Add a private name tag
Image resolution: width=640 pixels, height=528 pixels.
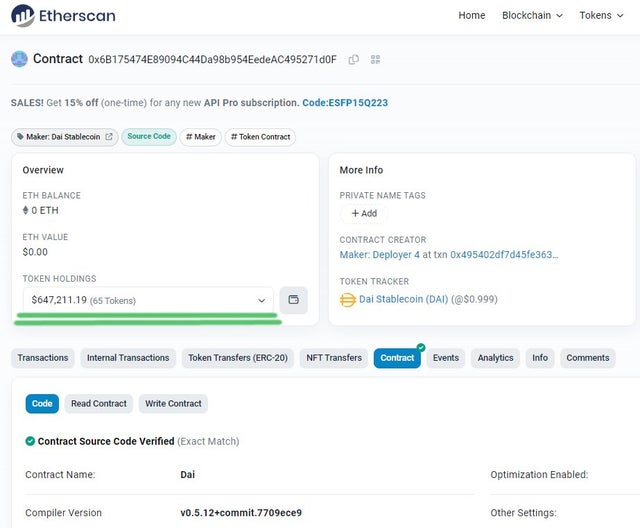coord(364,213)
